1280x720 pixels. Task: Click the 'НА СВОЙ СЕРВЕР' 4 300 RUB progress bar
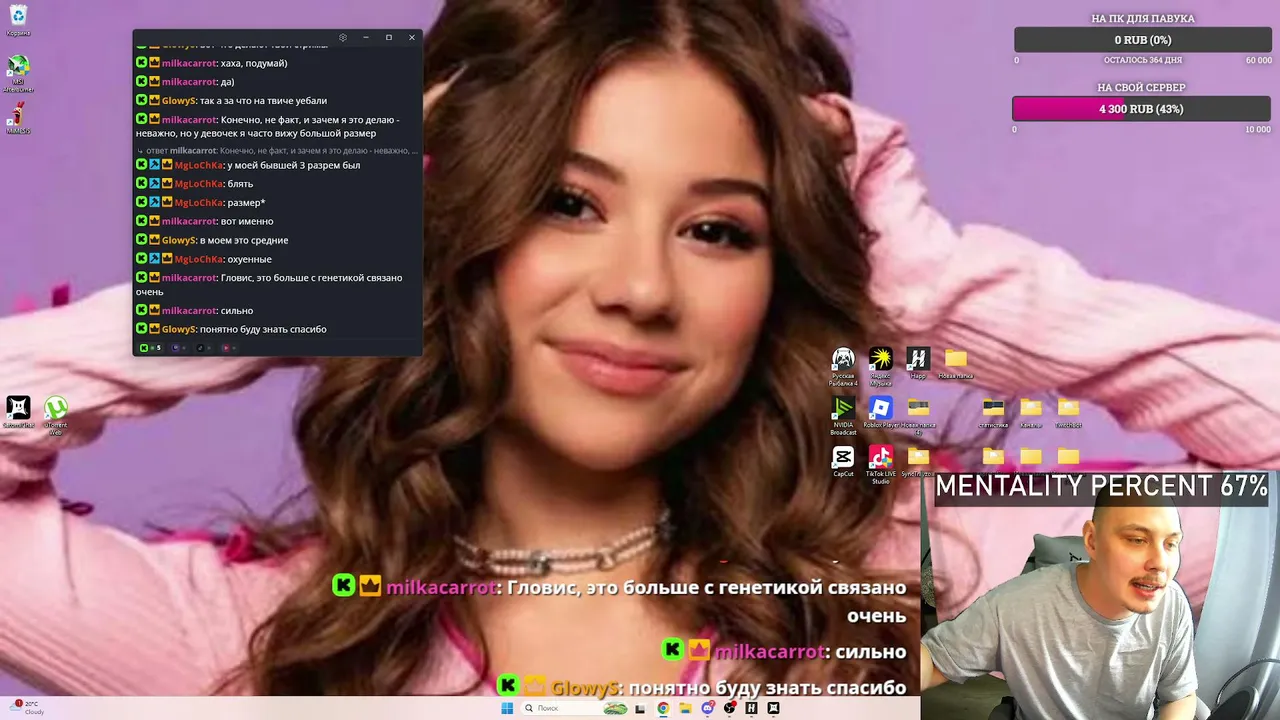[1142, 109]
